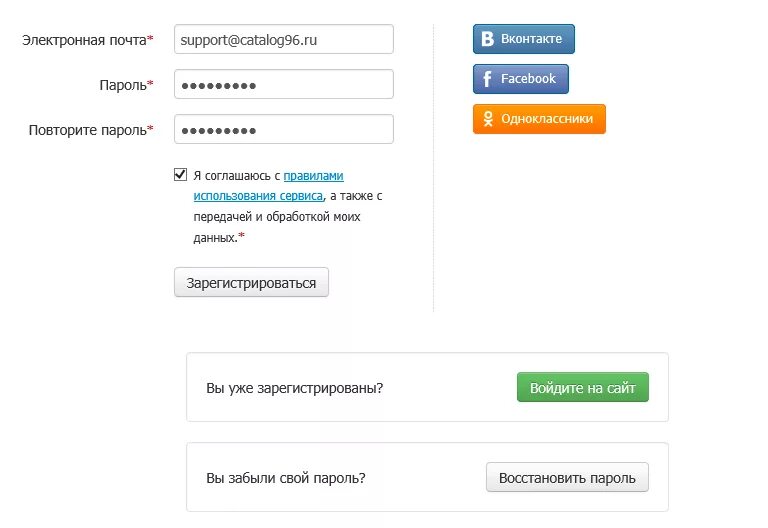Click the 'Я соглашаюсь с' checkbox label

pyautogui.click(x=237, y=175)
